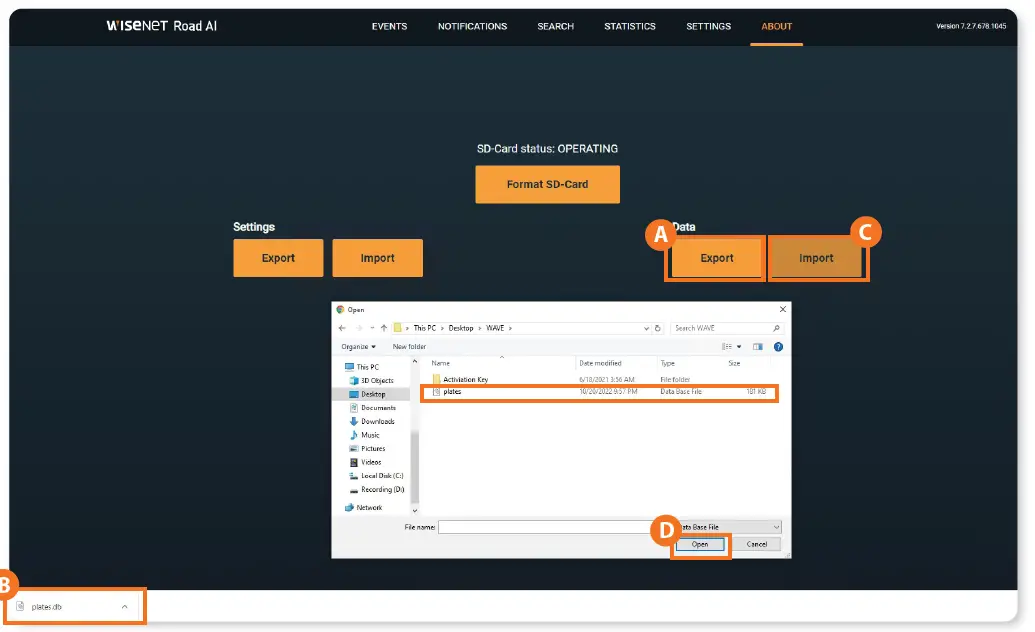
Task: Switch to the STATISTICS tab
Action: (630, 26)
